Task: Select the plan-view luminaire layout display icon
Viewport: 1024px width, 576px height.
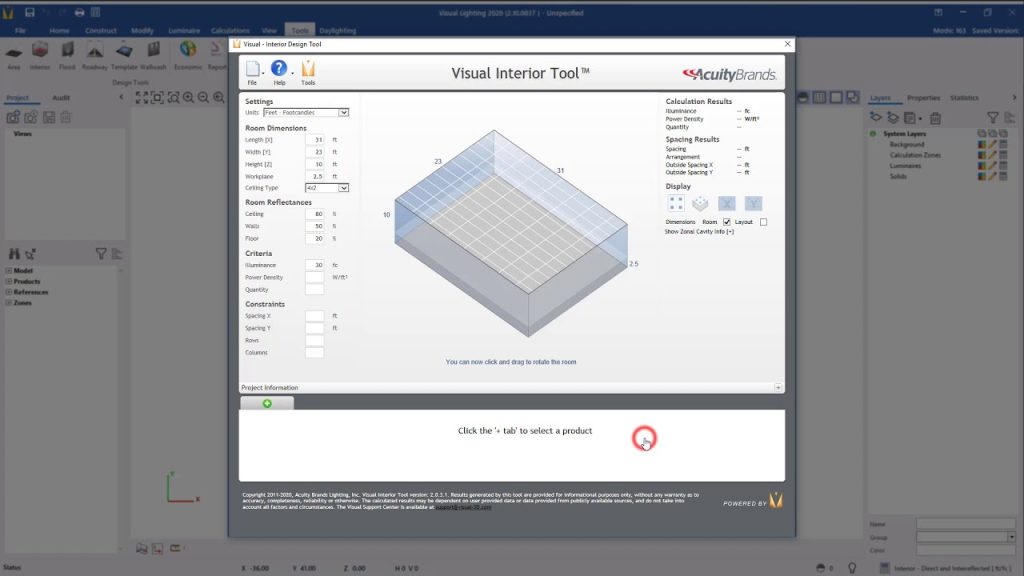Action: point(676,204)
